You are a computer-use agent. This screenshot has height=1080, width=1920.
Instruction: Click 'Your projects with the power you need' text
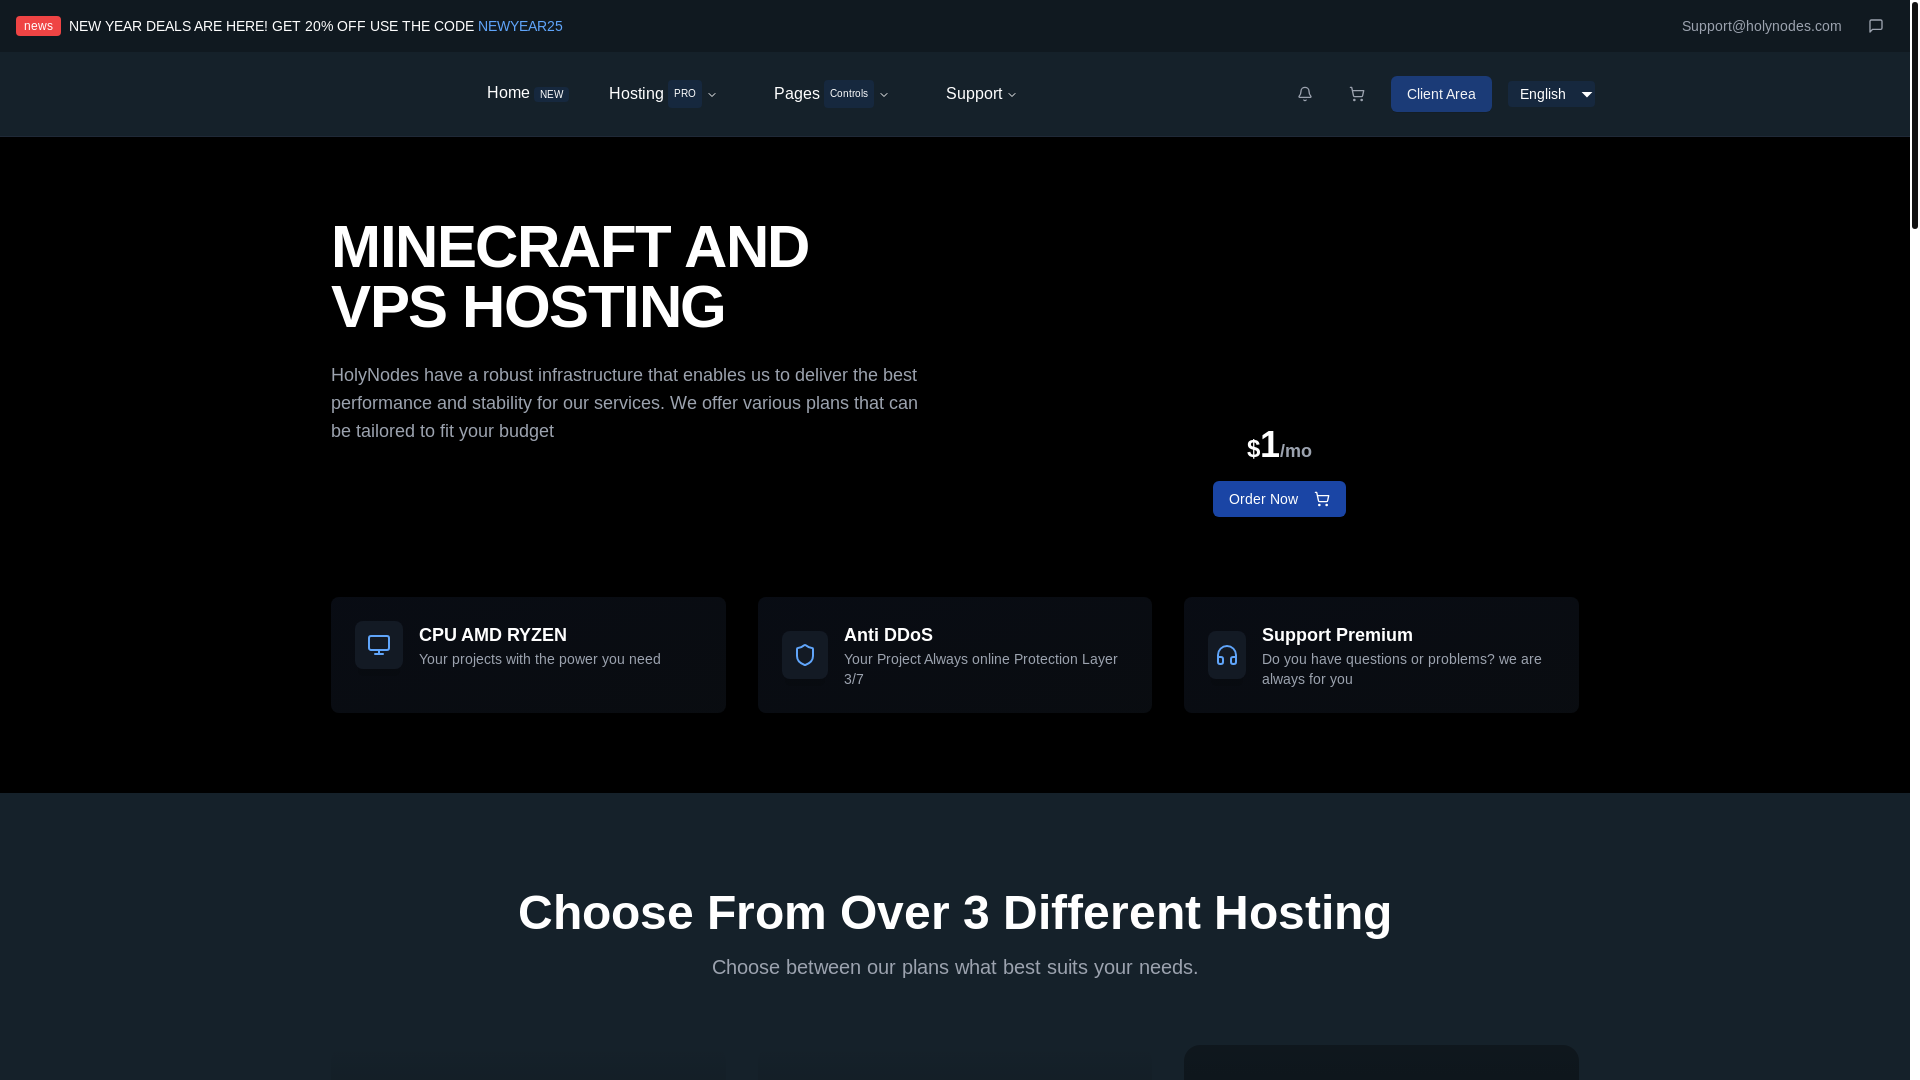540,659
